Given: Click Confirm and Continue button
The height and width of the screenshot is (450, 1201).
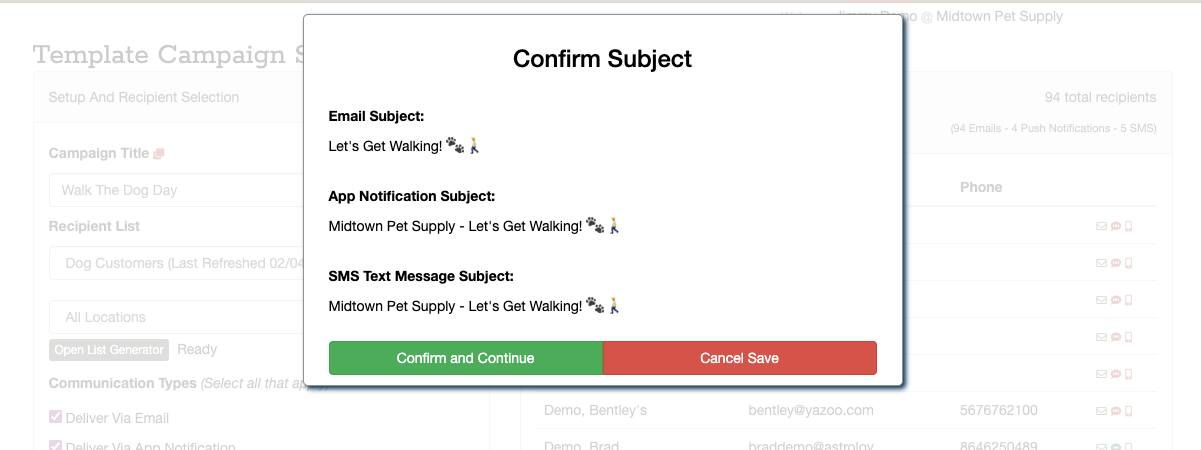Looking at the screenshot, I should 465,358.
